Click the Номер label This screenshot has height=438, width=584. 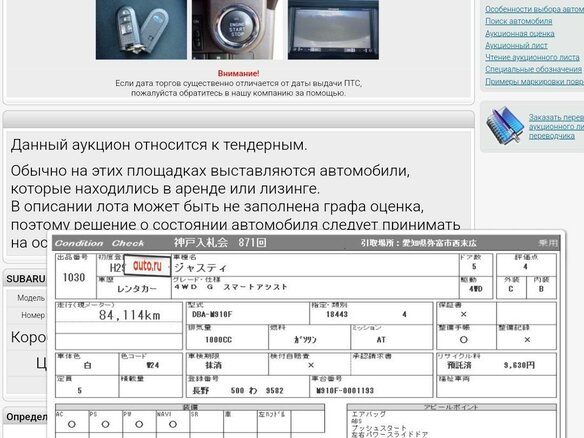click(33, 315)
